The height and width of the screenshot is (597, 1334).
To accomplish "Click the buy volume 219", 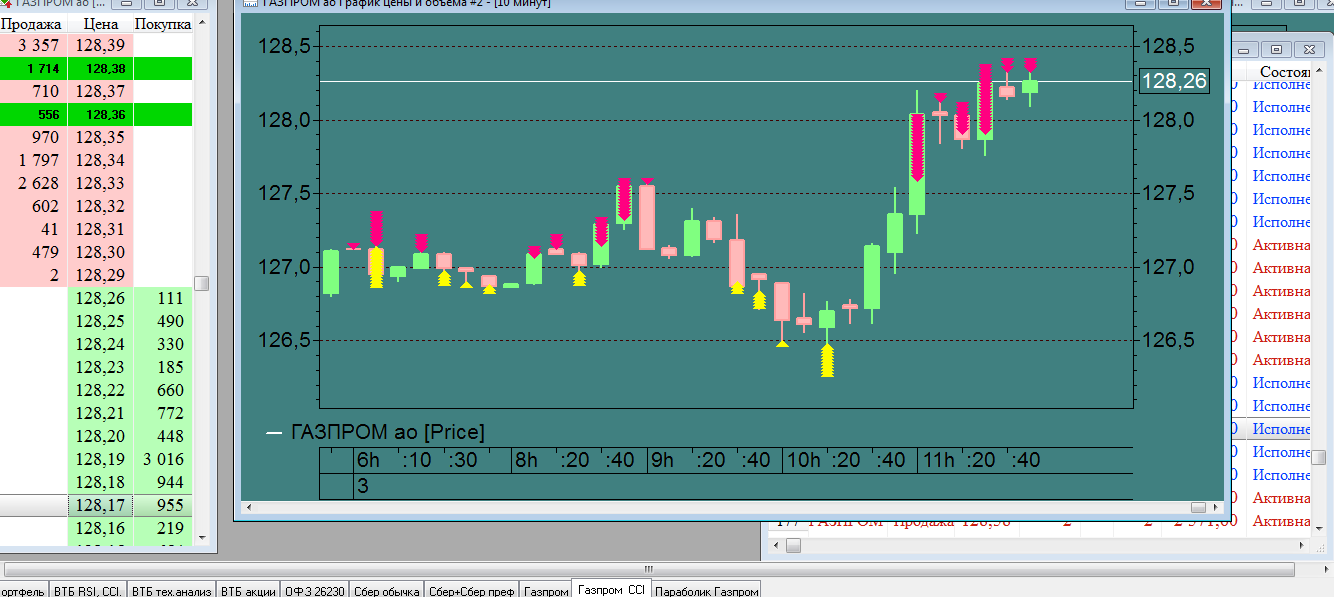I will pos(163,528).
